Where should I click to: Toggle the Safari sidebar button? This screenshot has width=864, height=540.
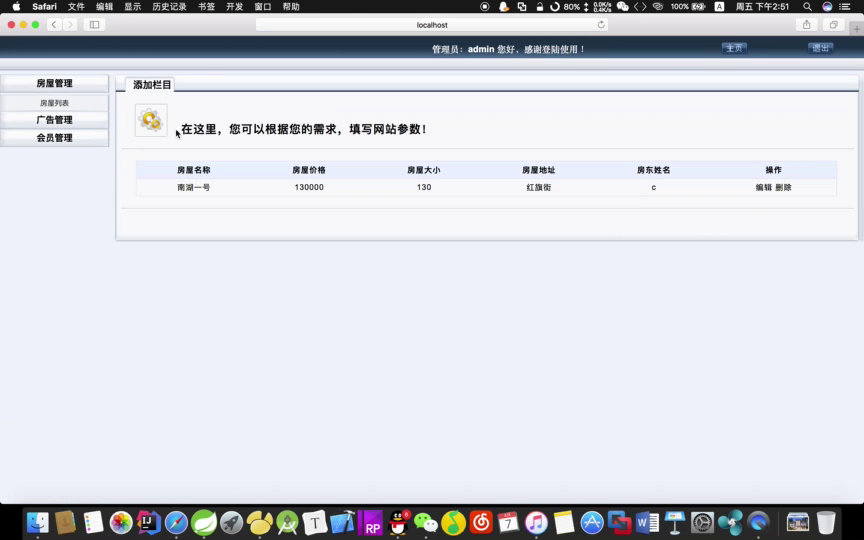[x=94, y=25]
